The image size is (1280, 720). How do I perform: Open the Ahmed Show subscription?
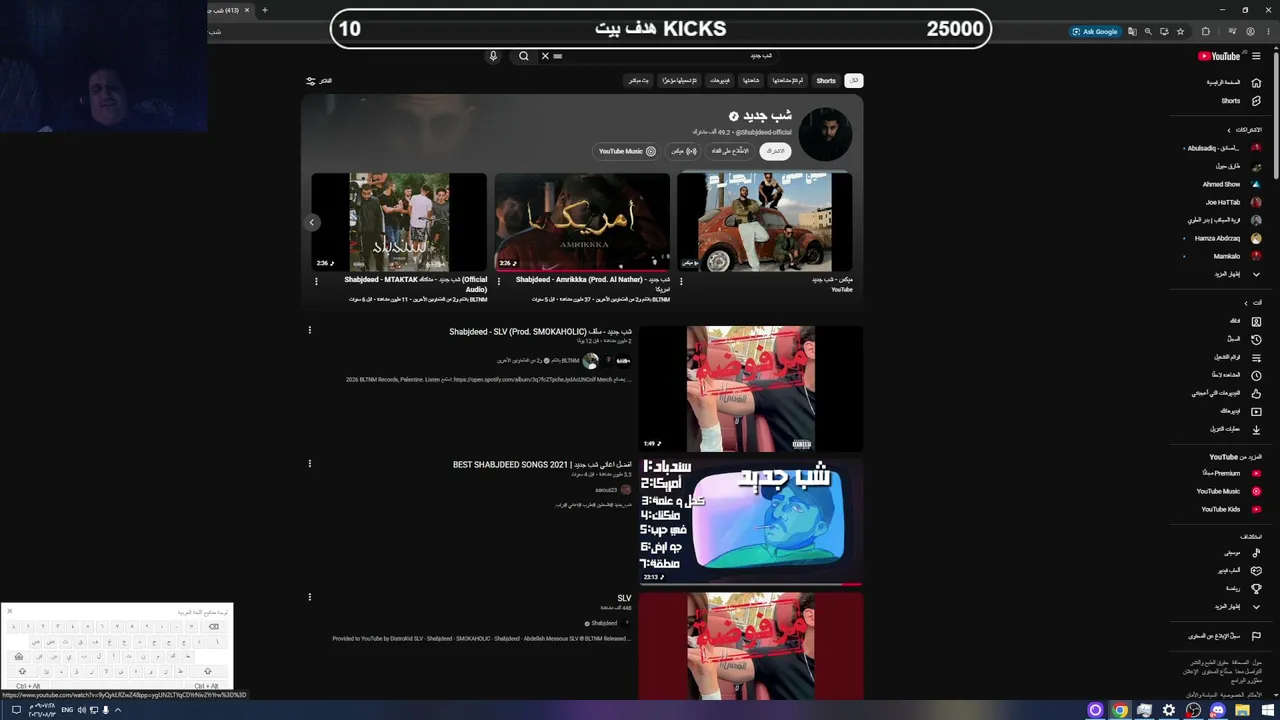(x=1232, y=184)
